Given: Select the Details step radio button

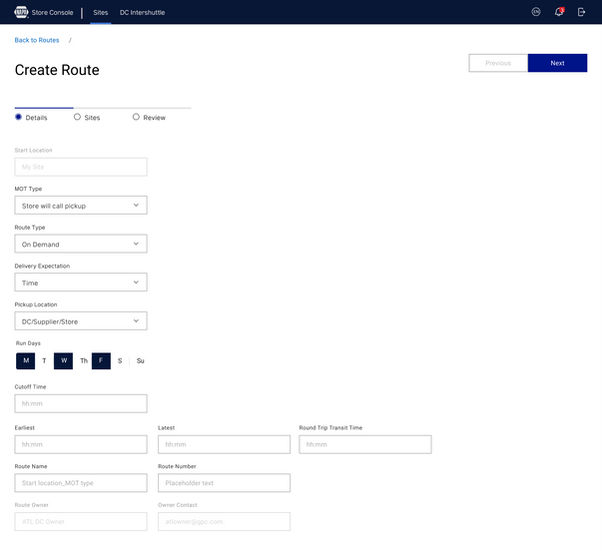Looking at the screenshot, I should [x=18, y=117].
